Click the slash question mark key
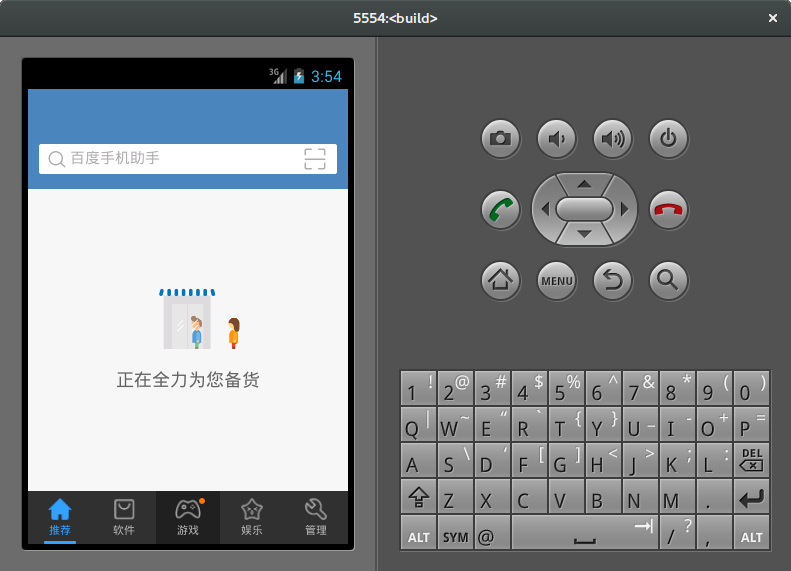 [677, 533]
